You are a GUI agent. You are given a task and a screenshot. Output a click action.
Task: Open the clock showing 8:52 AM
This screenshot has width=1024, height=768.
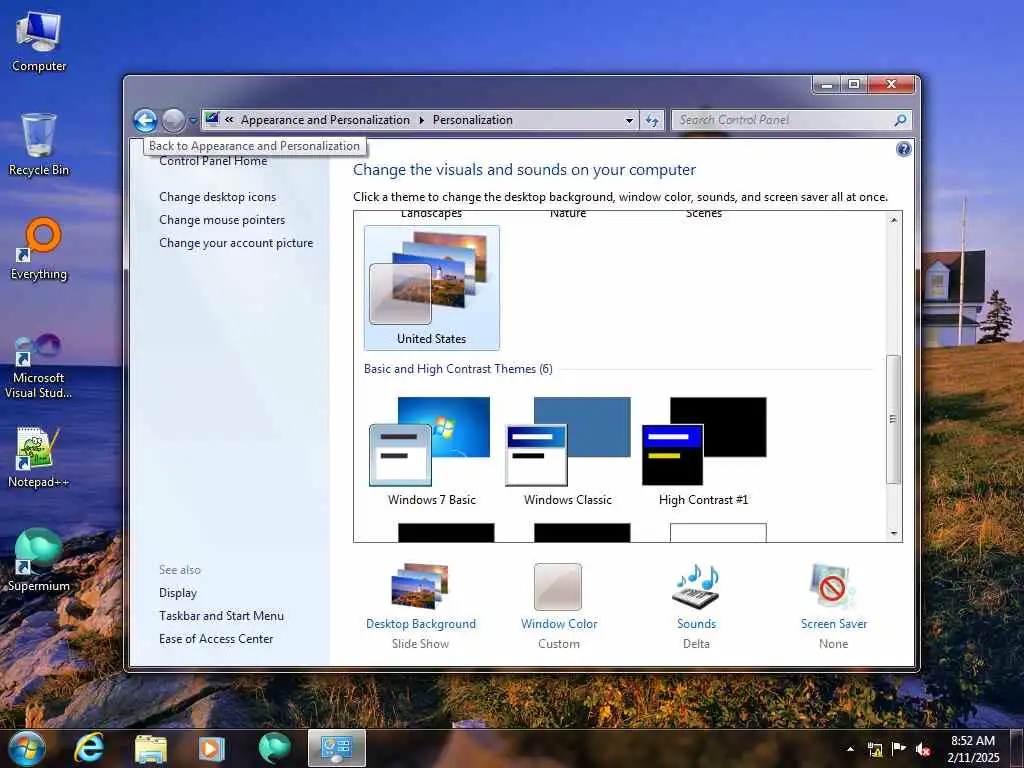pyautogui.click(x=973, y=749)
